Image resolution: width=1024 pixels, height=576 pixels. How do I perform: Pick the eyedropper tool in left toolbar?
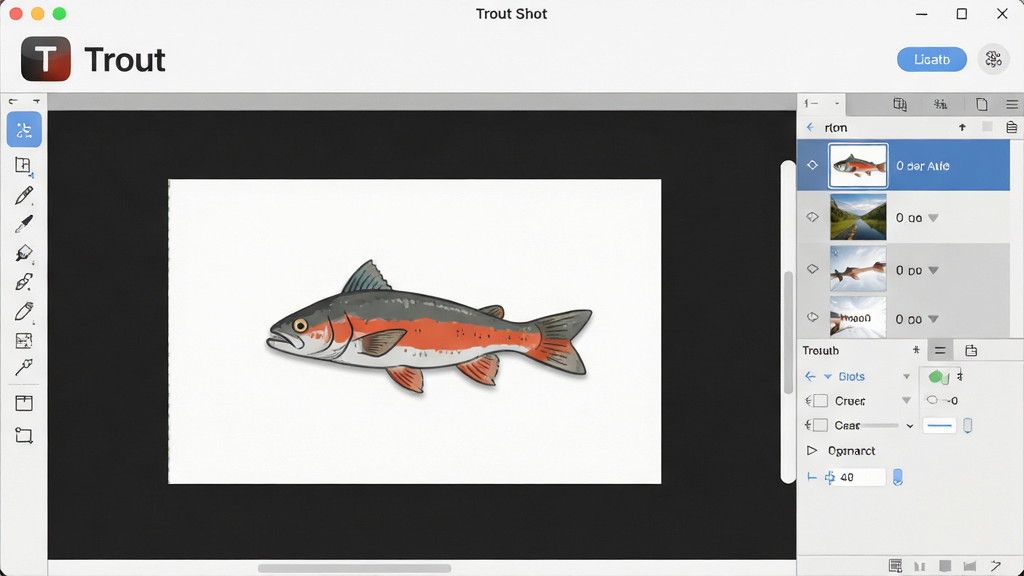tap(24, 224)
